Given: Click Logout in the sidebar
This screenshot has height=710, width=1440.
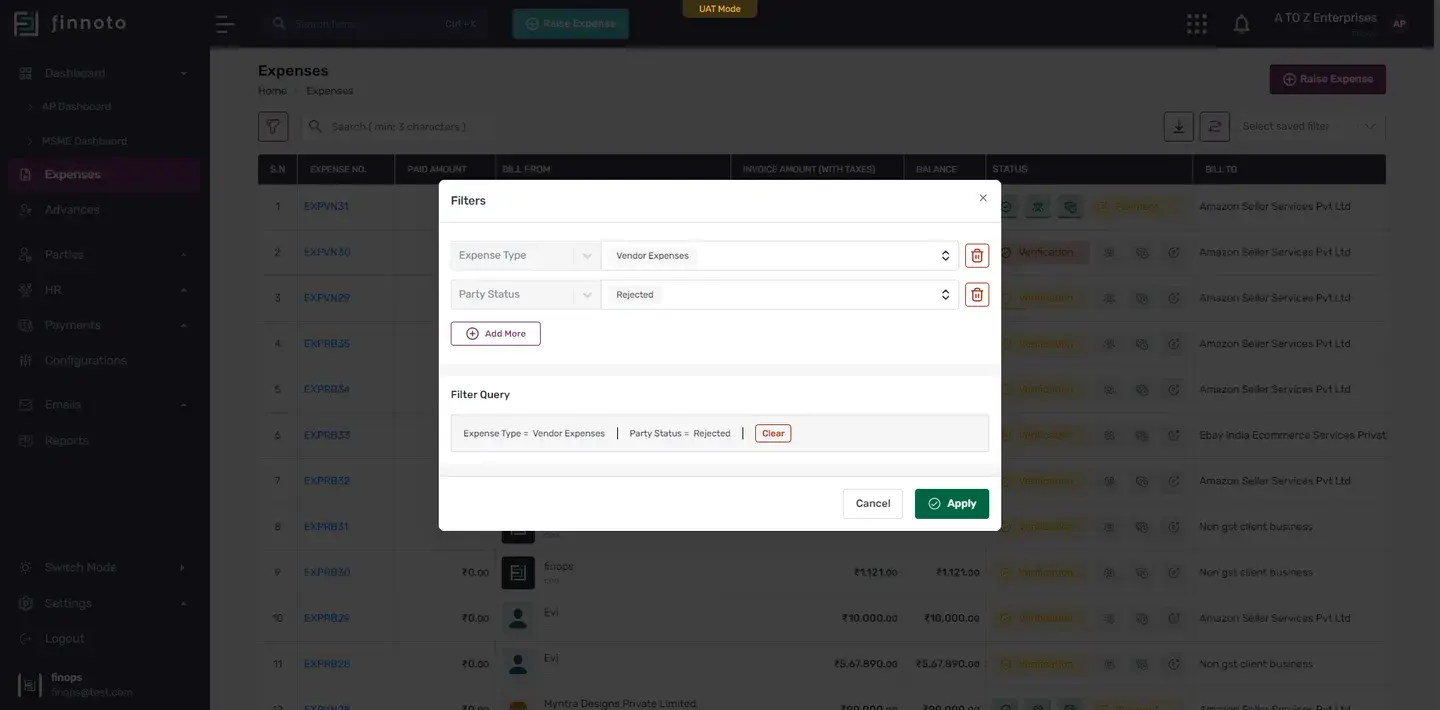Looking at the screenshot, I should [x=64, y=639].
